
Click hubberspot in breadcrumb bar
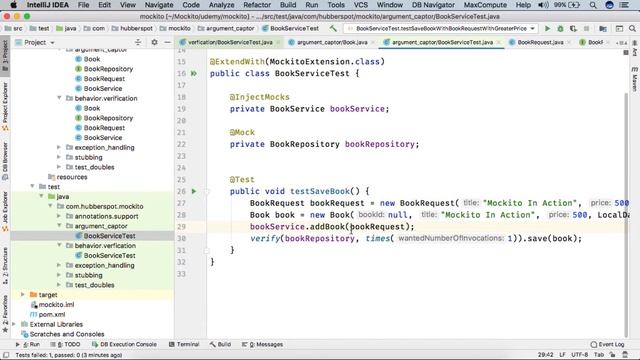click(136, 28)
